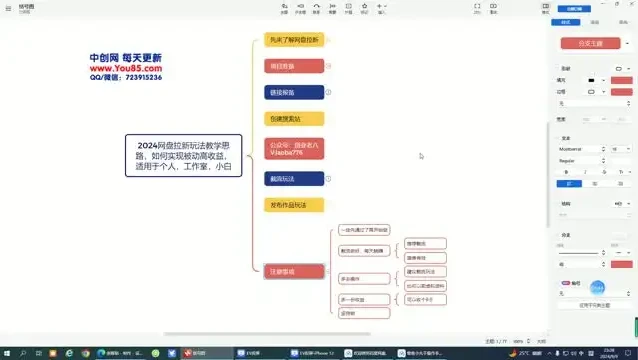Screen dimensions: 638x360
Task: Select center text alignment
Action: 594,184
